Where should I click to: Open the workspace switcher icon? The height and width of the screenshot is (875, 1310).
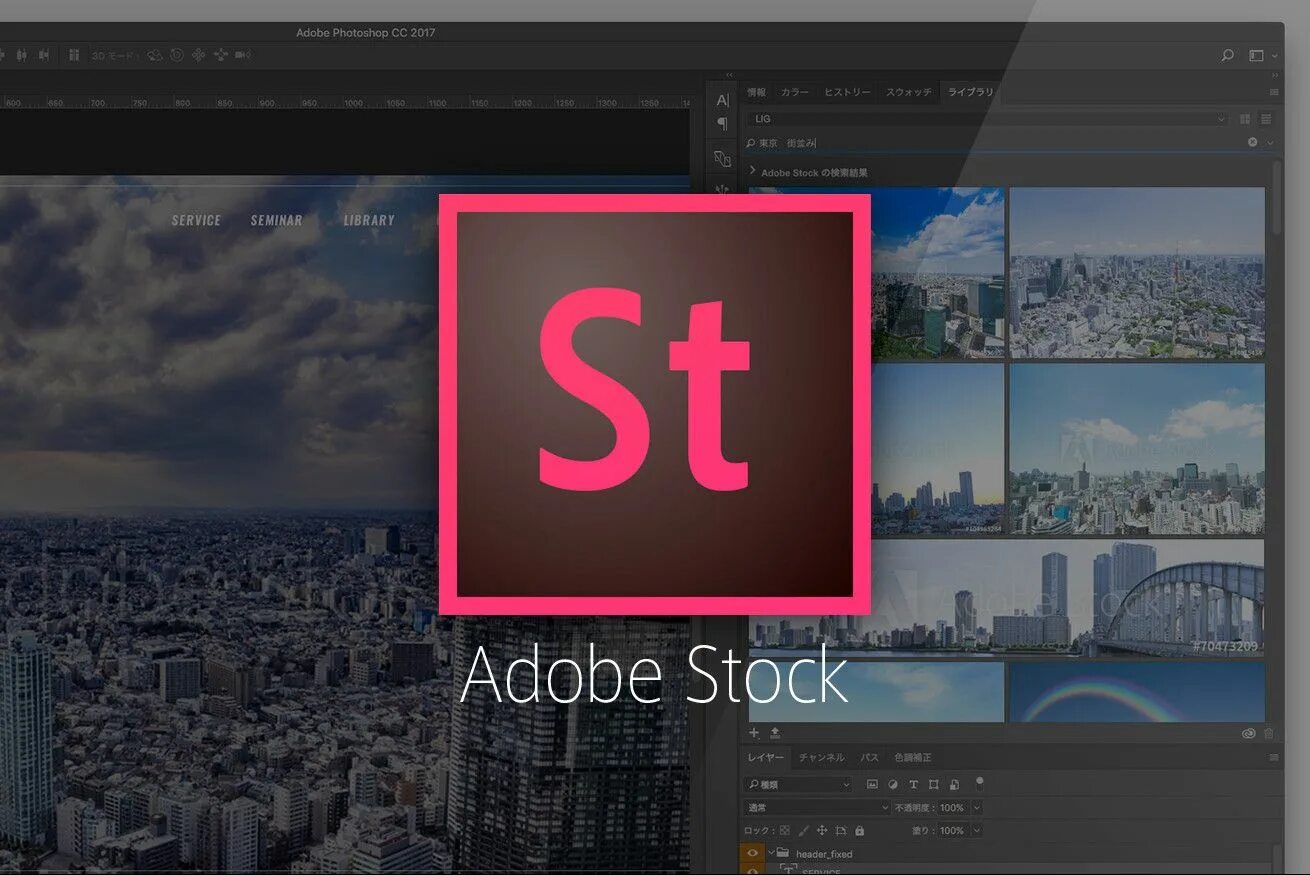point(1257,56)
